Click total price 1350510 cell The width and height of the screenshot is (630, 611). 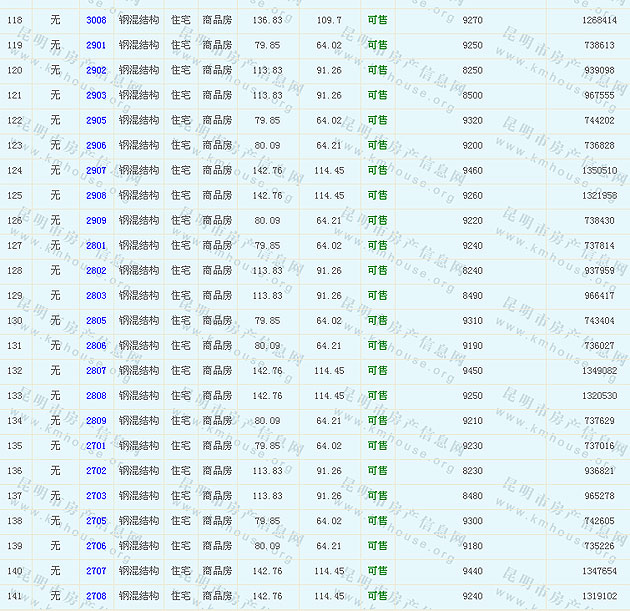pyautogui.click(x=599, y=170)
